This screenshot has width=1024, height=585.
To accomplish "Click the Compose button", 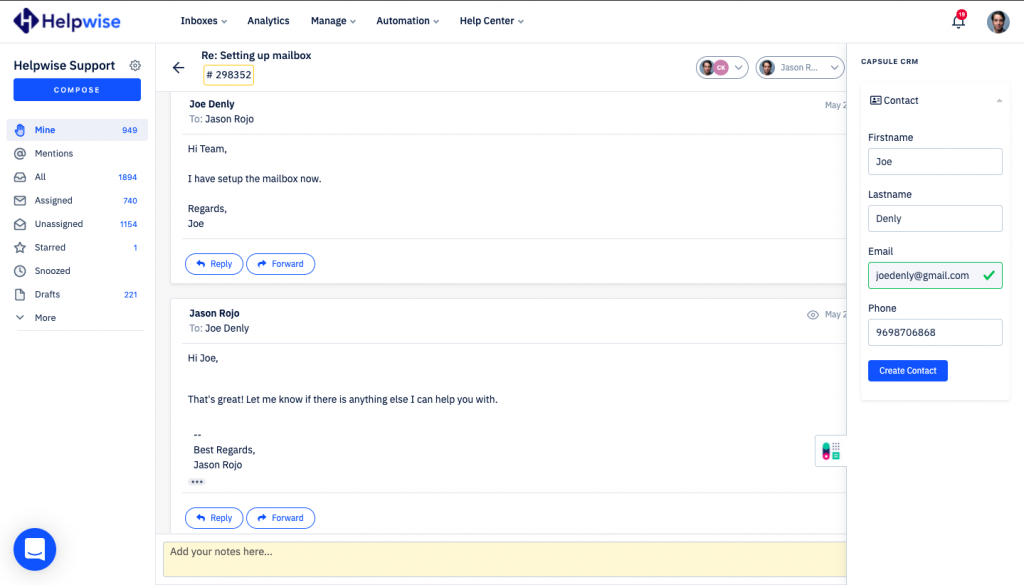I will click(77, 90).
